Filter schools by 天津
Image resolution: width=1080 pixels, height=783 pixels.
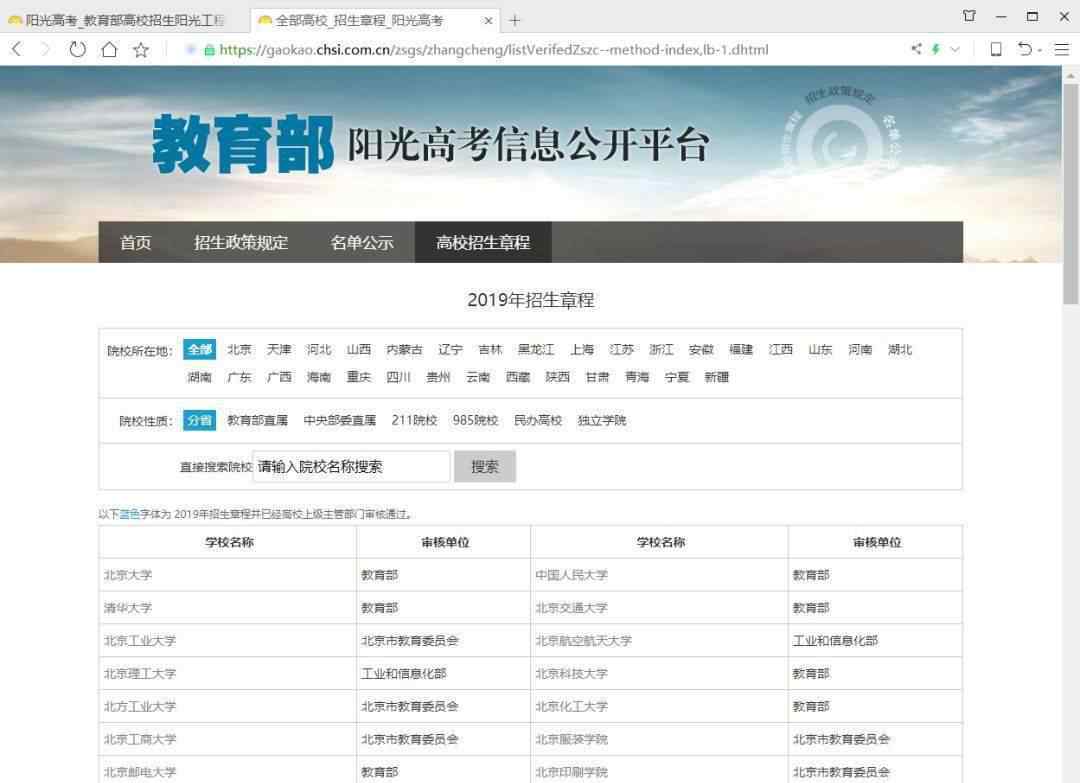[x=279, y=349]
